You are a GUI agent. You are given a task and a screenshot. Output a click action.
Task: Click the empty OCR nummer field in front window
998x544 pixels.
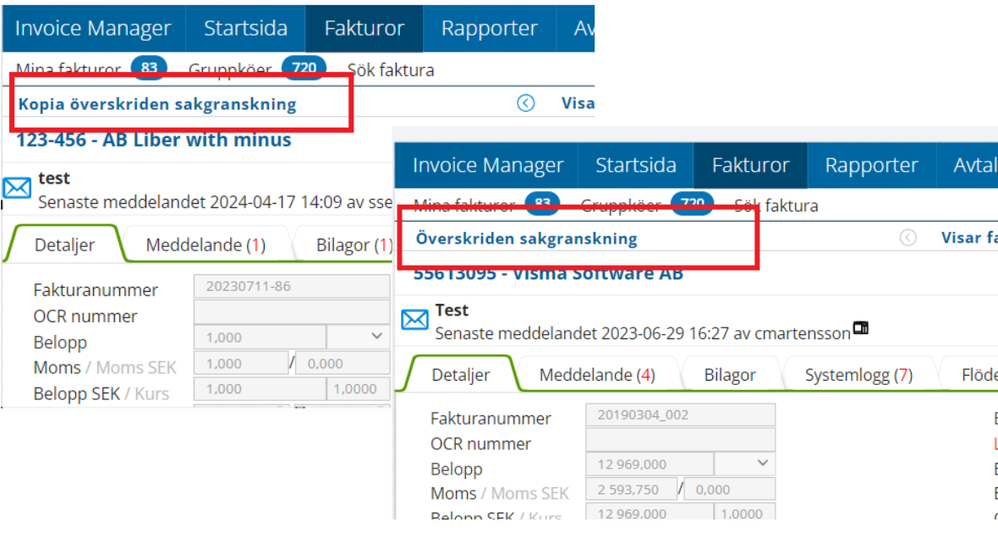pos(680,440)
